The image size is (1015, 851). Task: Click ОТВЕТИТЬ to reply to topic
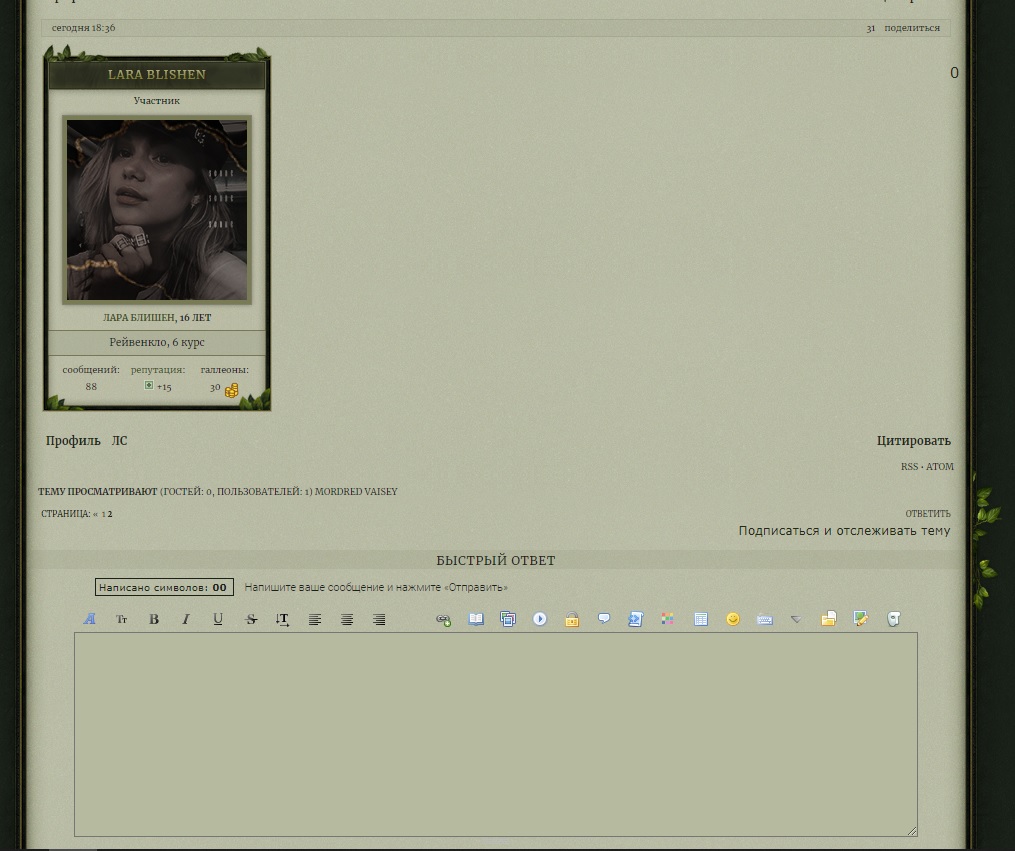click(928, 514)
